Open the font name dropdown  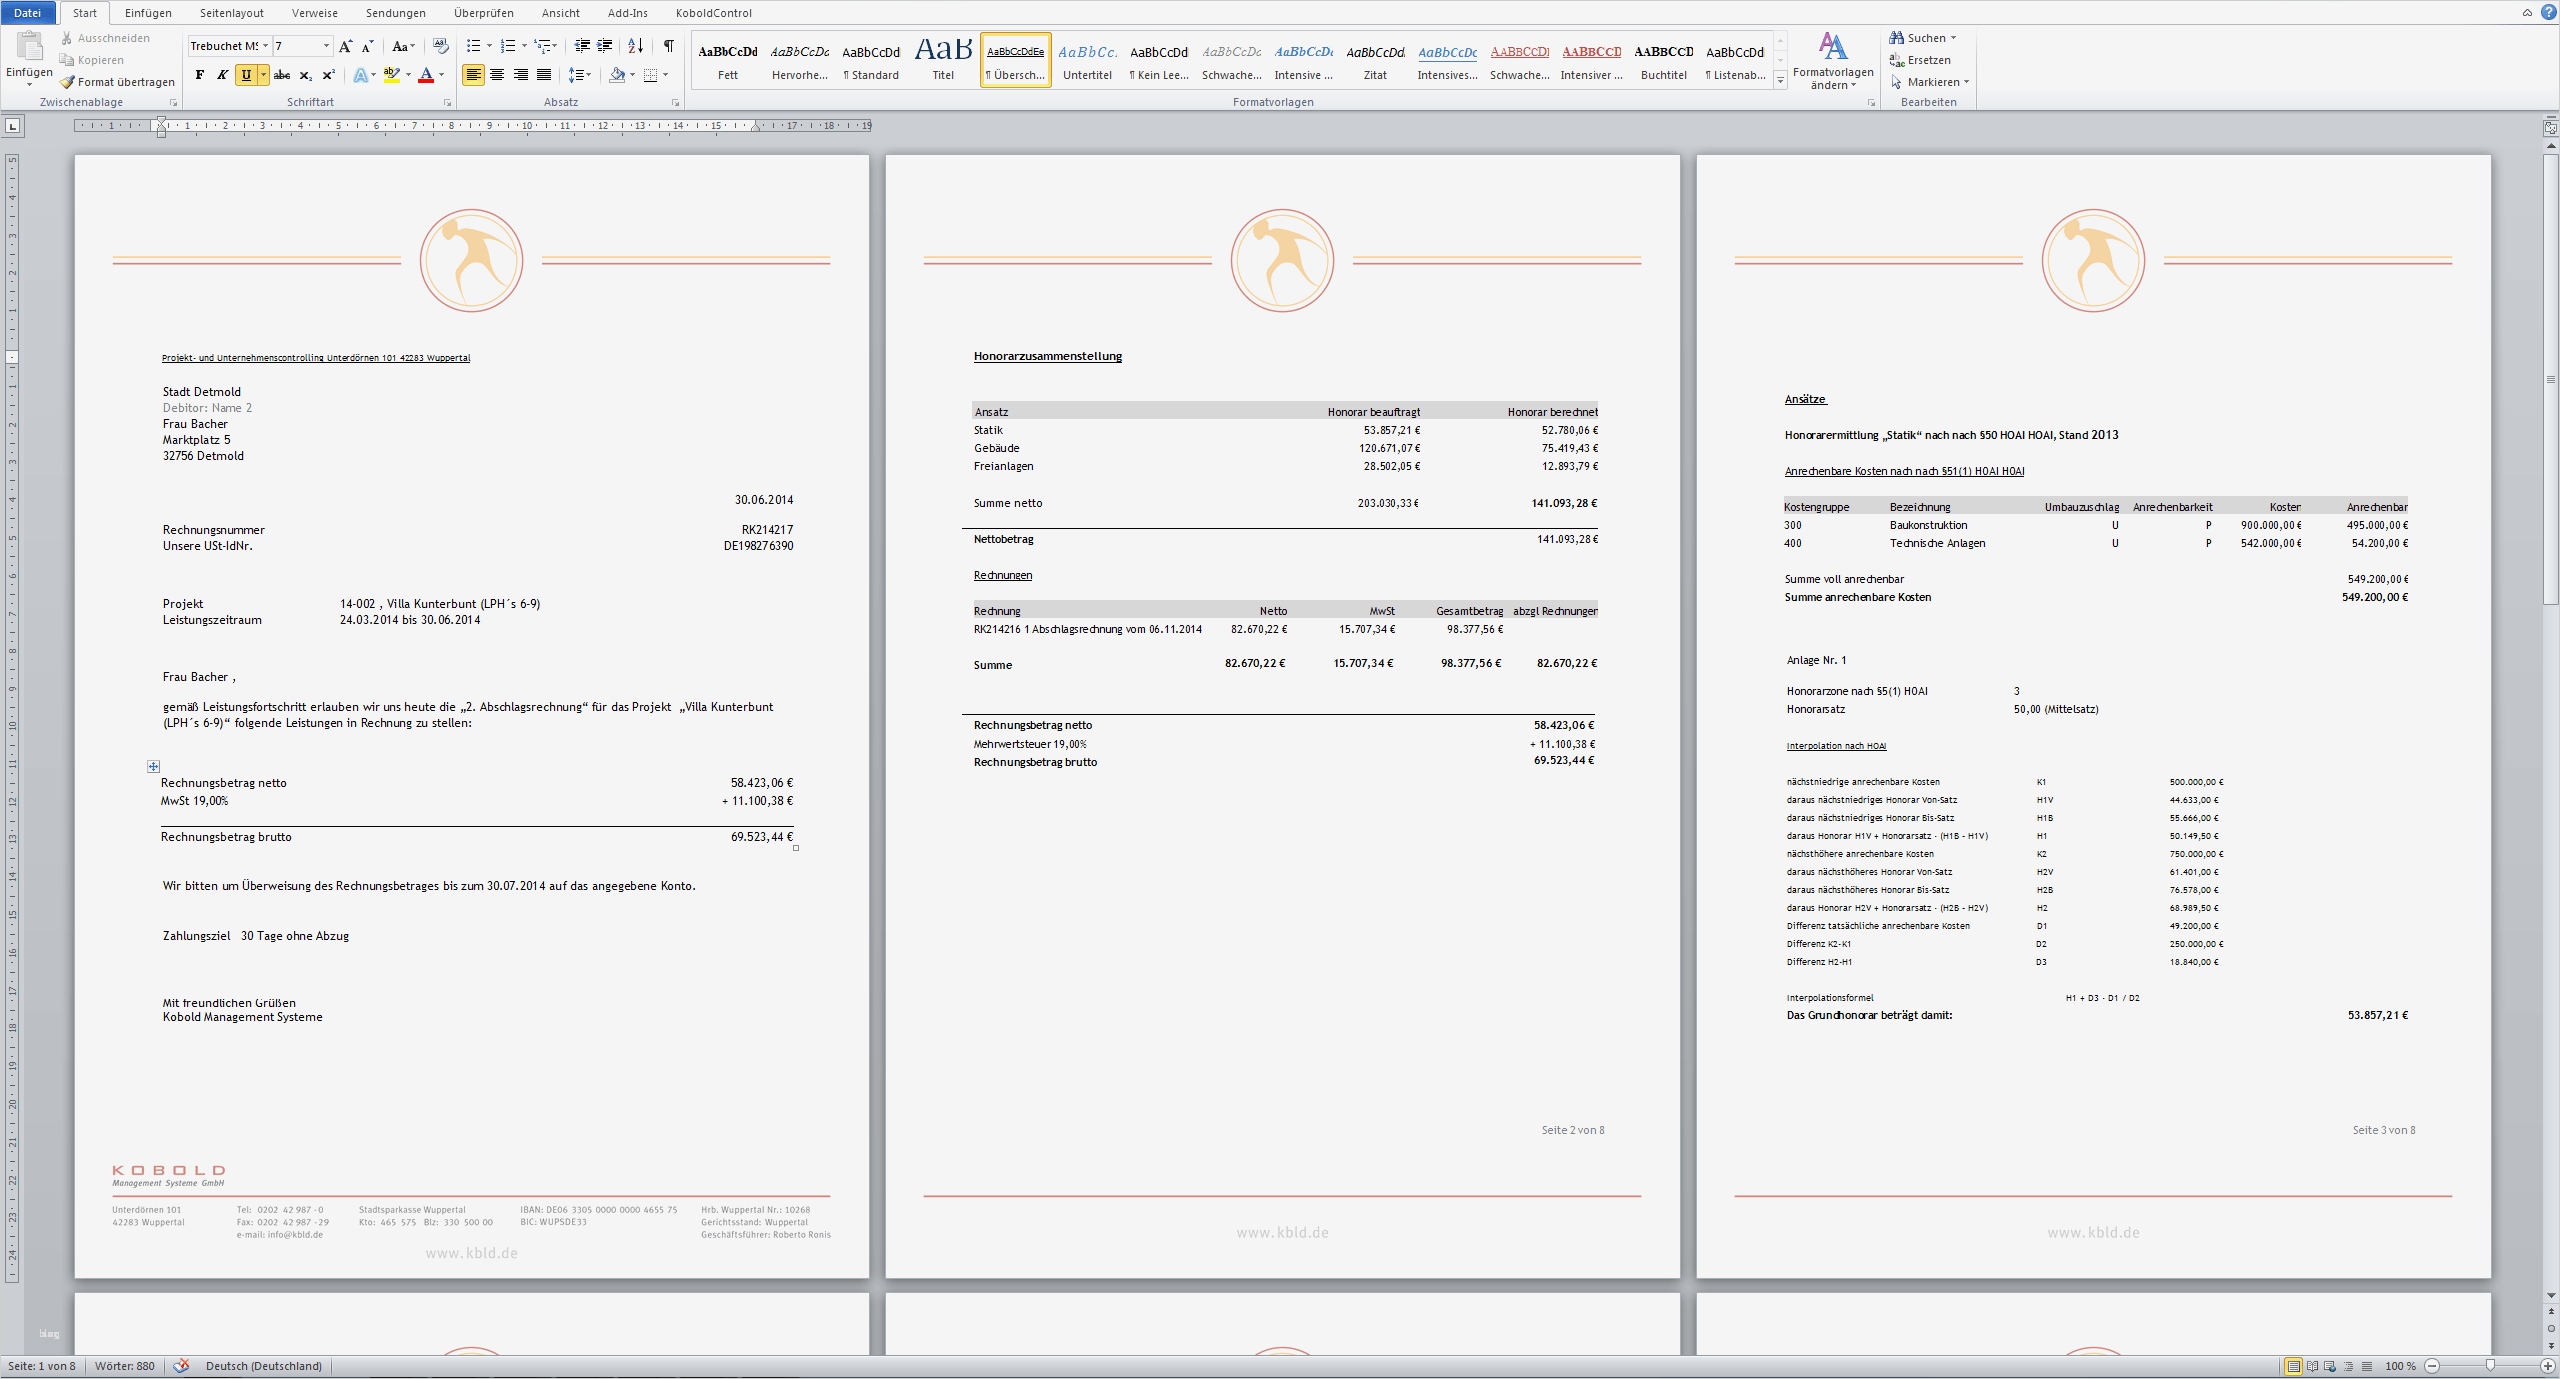tap(265, 46)
